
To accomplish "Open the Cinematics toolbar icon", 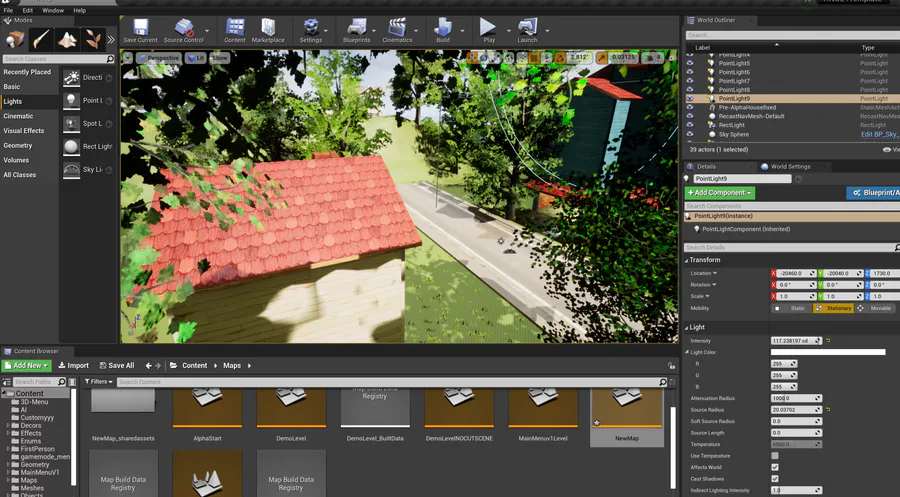I will [x=397, y=28].
